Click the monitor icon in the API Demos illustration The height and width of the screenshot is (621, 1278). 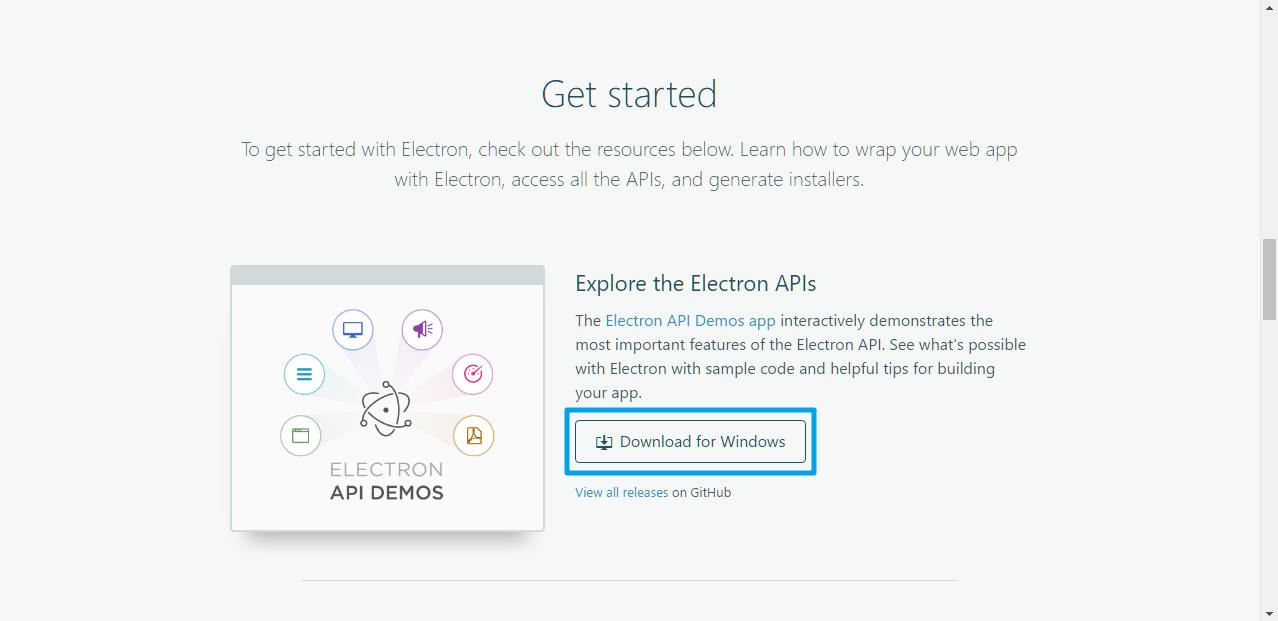[352, 329]
